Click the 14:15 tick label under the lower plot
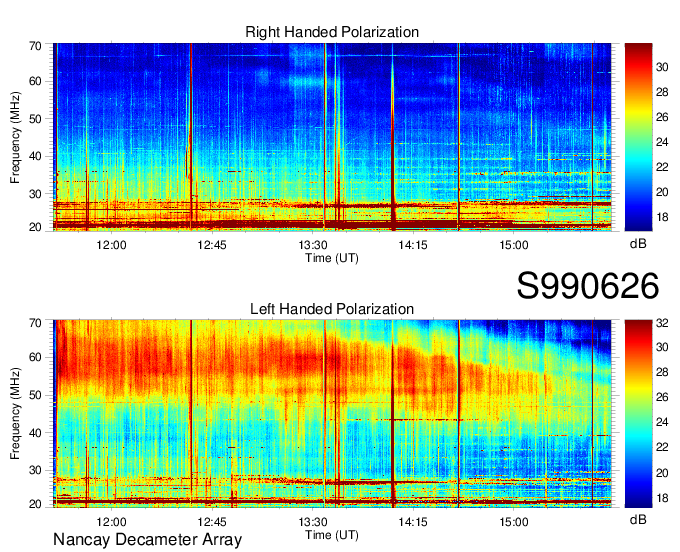This screenshot has height=552, width=680. (x=413, y=522)
